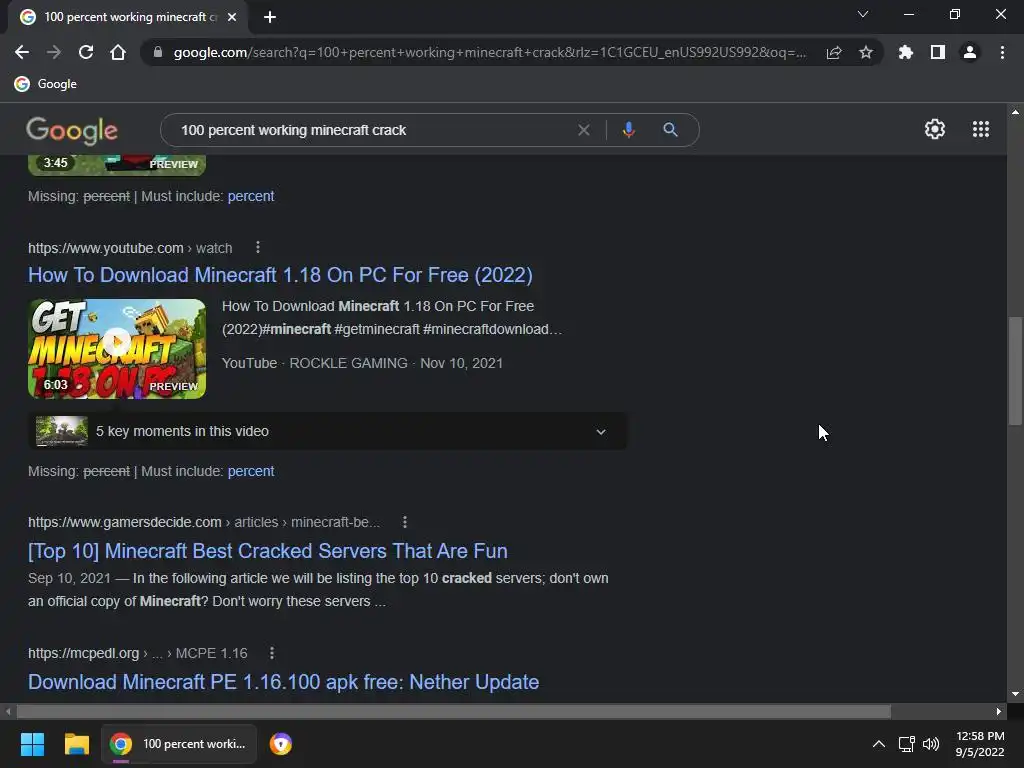Click 'percent' link under Minecraft 1.18 result

[x=251, y=472]
